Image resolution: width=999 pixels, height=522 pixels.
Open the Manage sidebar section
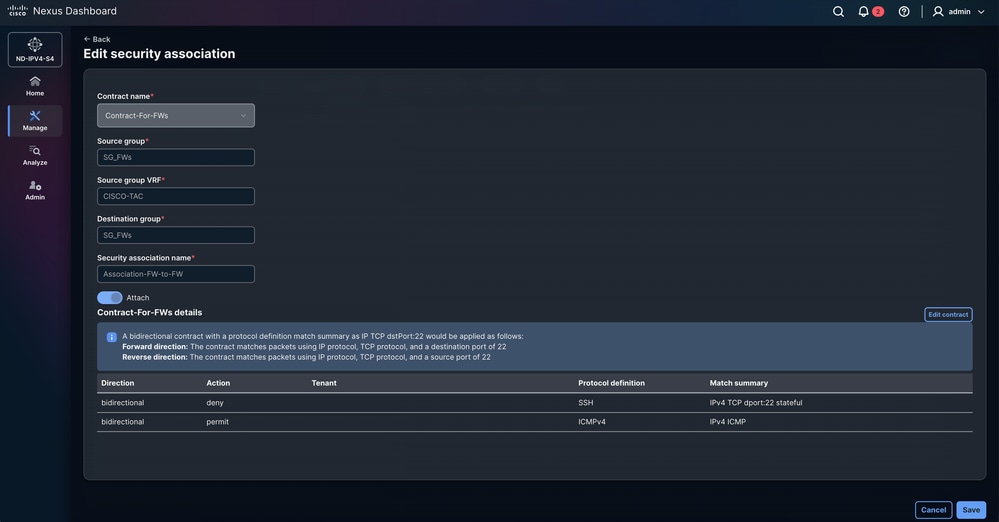coord(35,120)
